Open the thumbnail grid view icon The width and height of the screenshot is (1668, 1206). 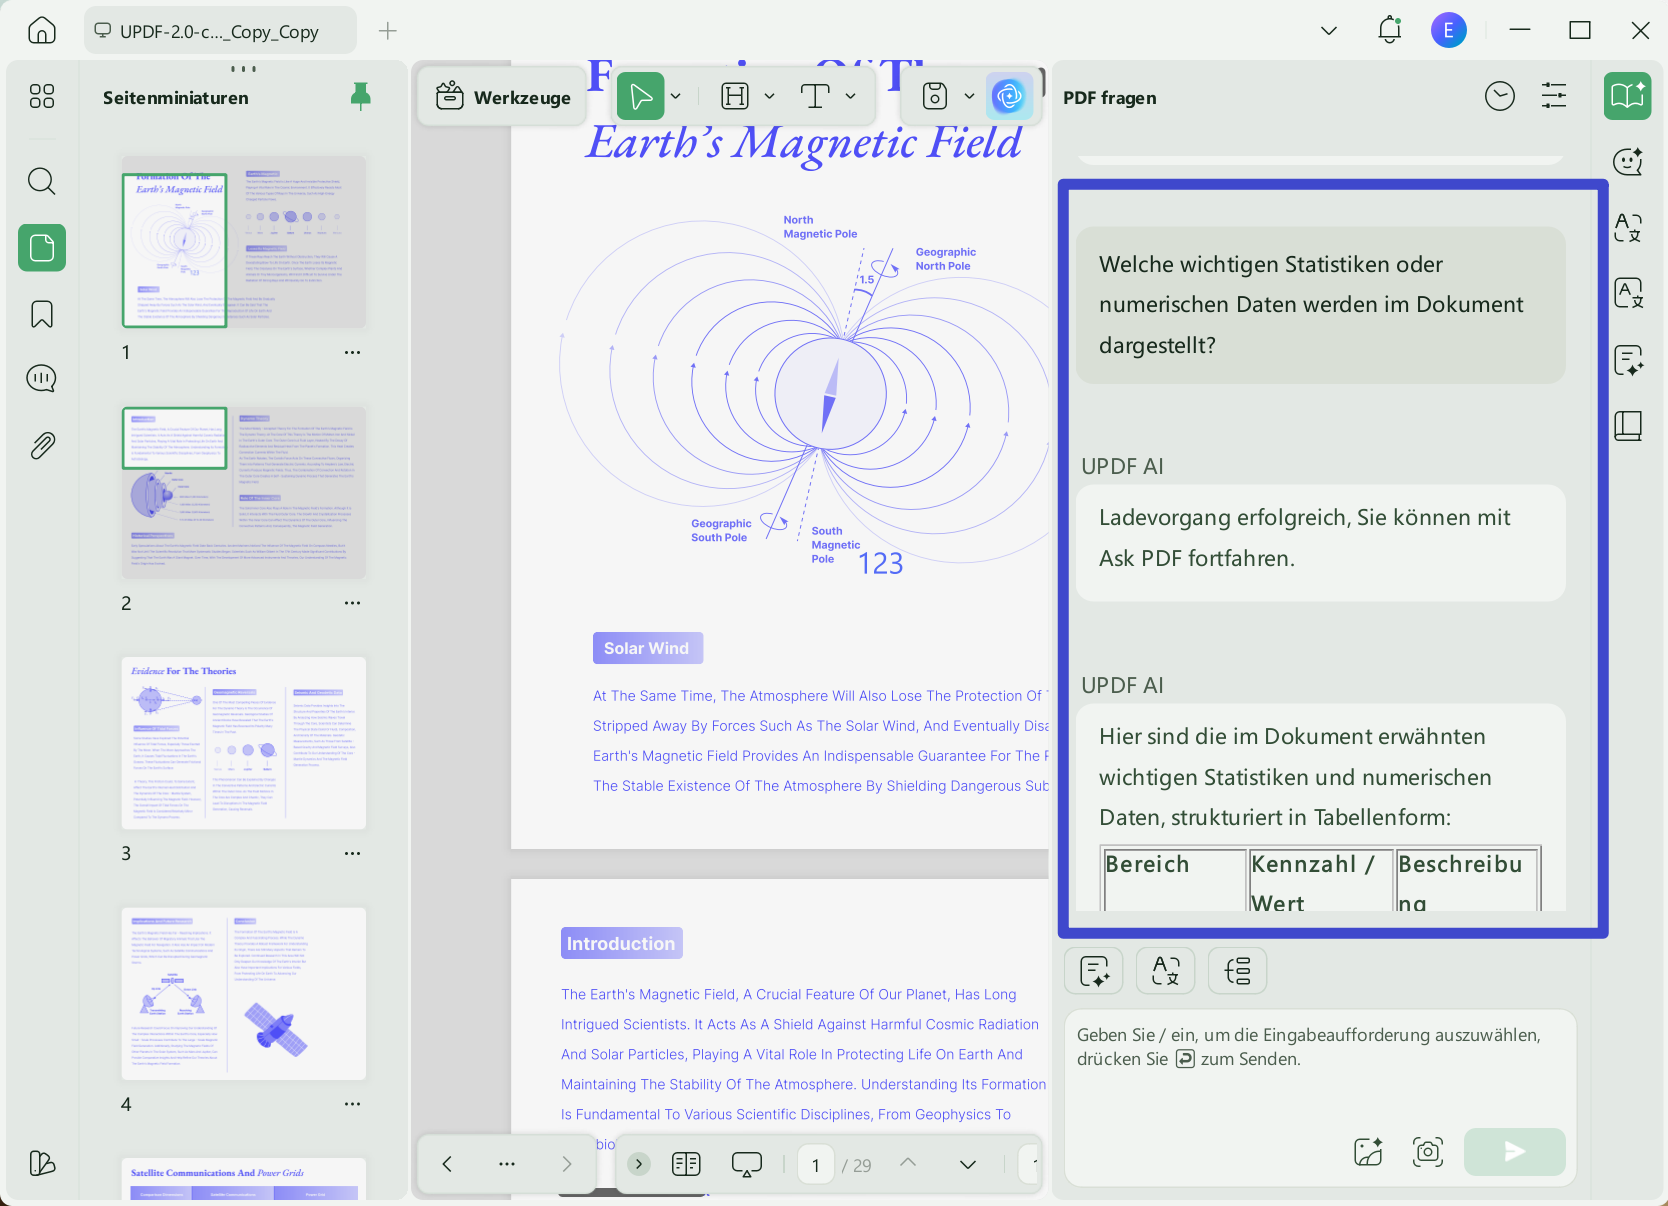coord(42,96)
